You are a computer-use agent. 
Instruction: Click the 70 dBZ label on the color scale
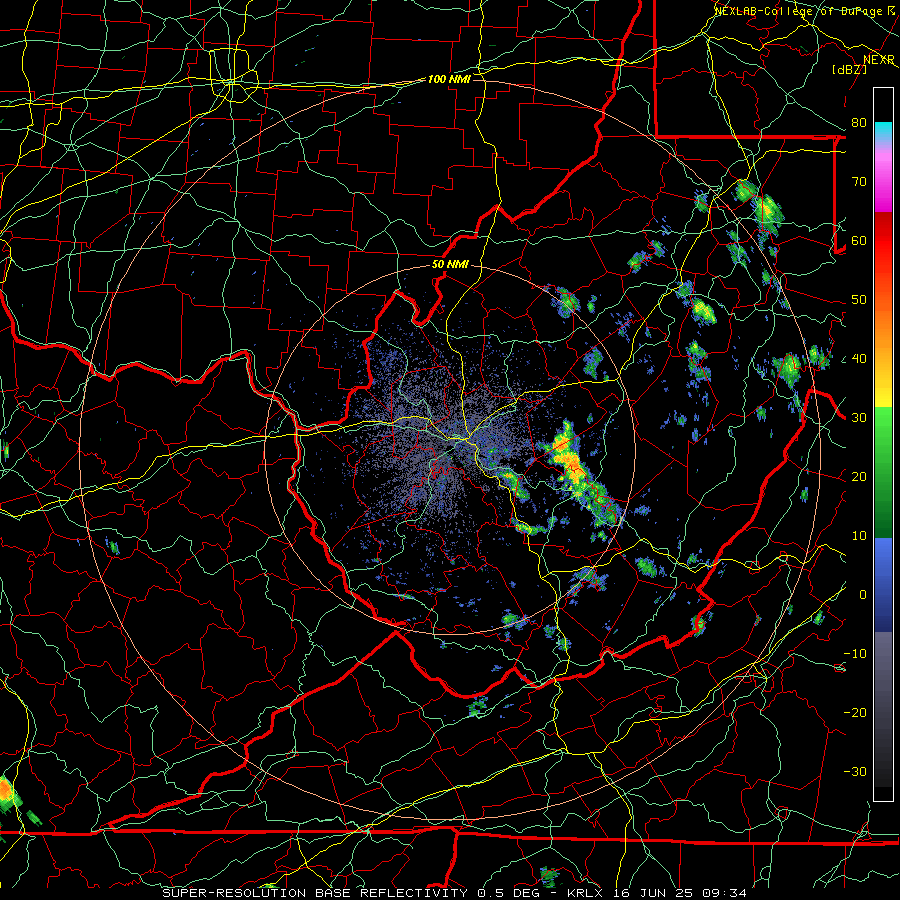[x=859, y=181]
